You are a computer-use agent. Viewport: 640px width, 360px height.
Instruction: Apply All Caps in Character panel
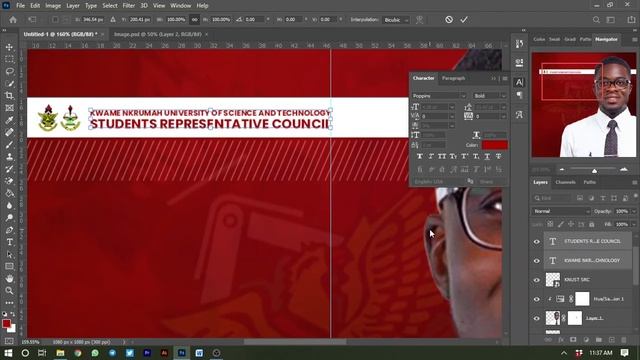442,156
